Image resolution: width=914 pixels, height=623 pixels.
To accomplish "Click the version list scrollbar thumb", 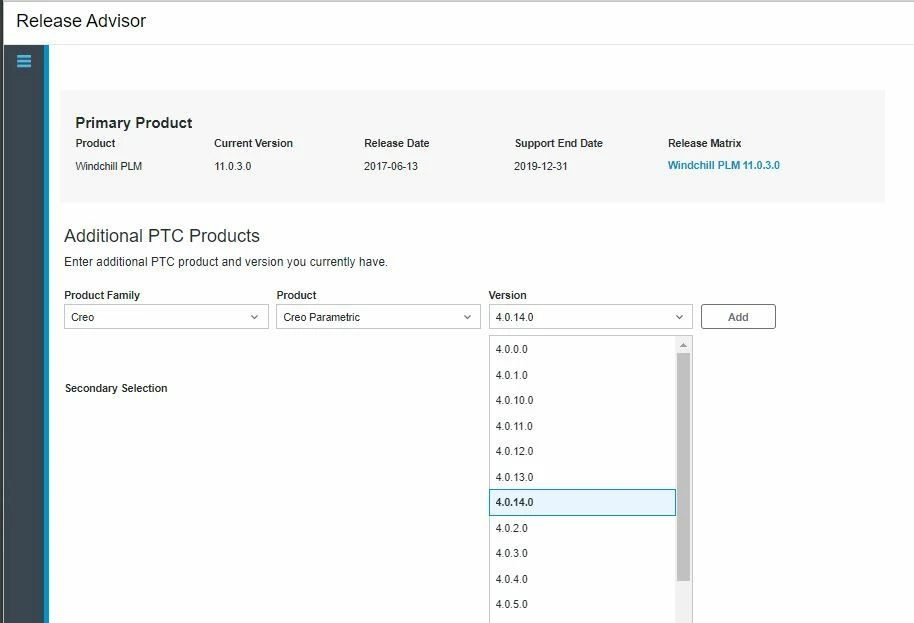I will click(x=683, y=467).
